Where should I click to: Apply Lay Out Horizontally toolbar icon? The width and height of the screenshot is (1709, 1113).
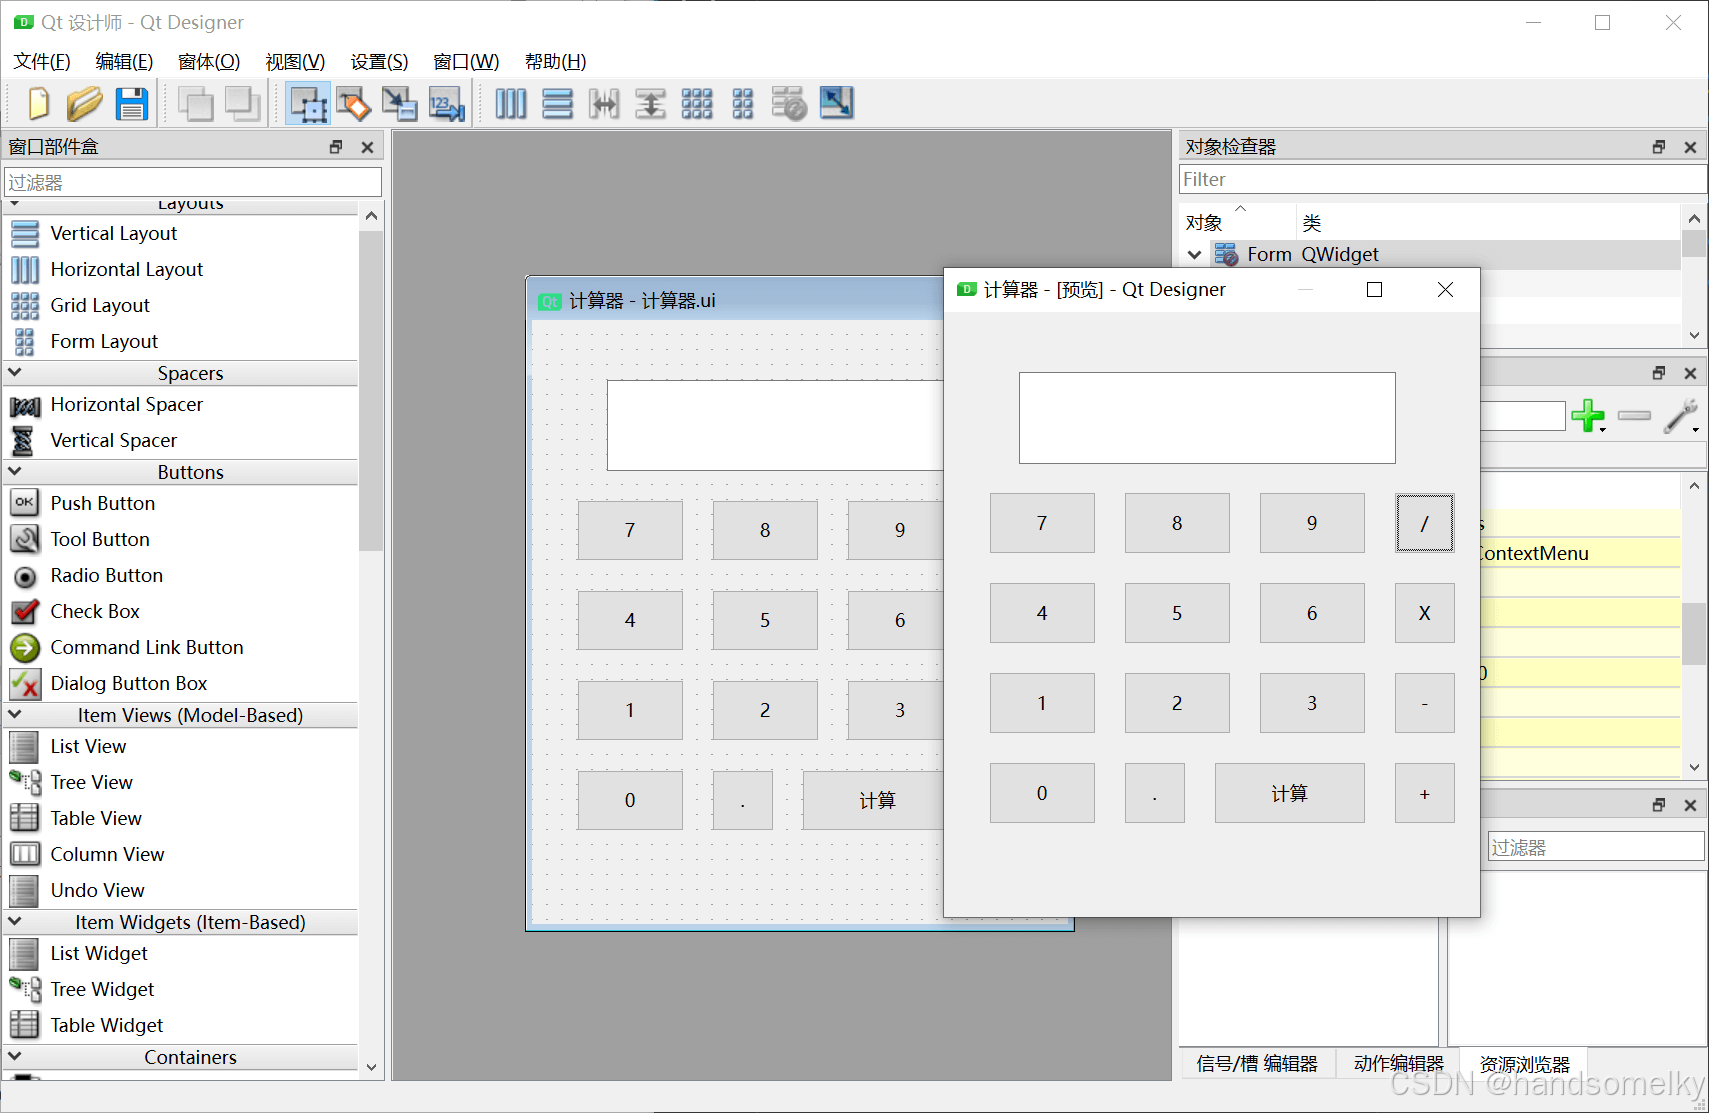(511, 103)
